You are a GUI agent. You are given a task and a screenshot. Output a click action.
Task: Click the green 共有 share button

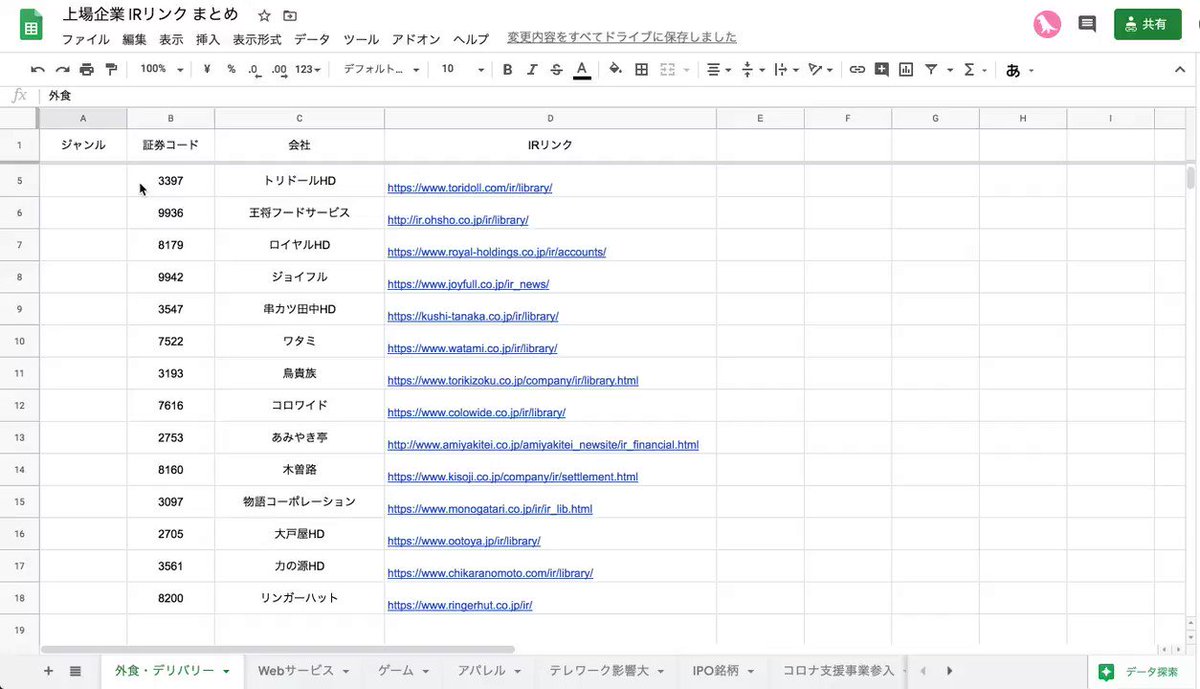pyautogui.click(x=1147, y=24)
